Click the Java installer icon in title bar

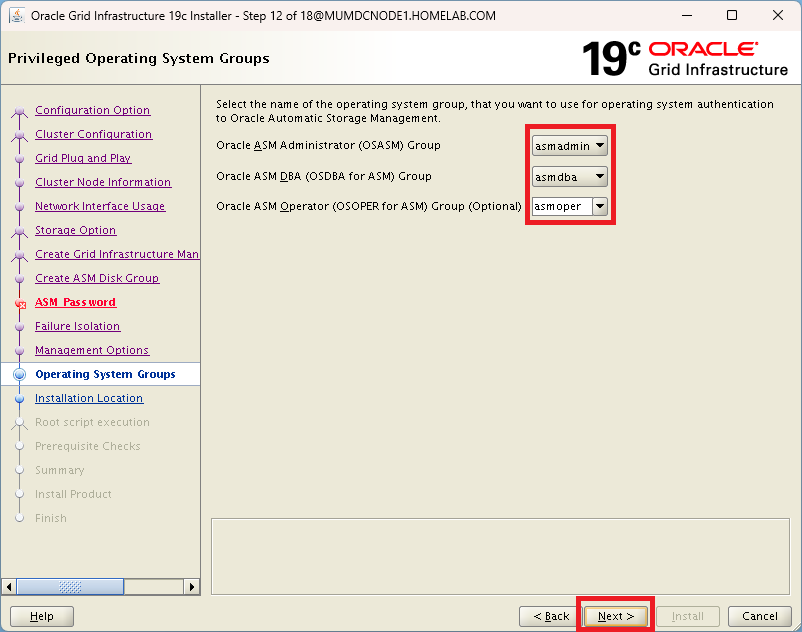click(17, 16)
